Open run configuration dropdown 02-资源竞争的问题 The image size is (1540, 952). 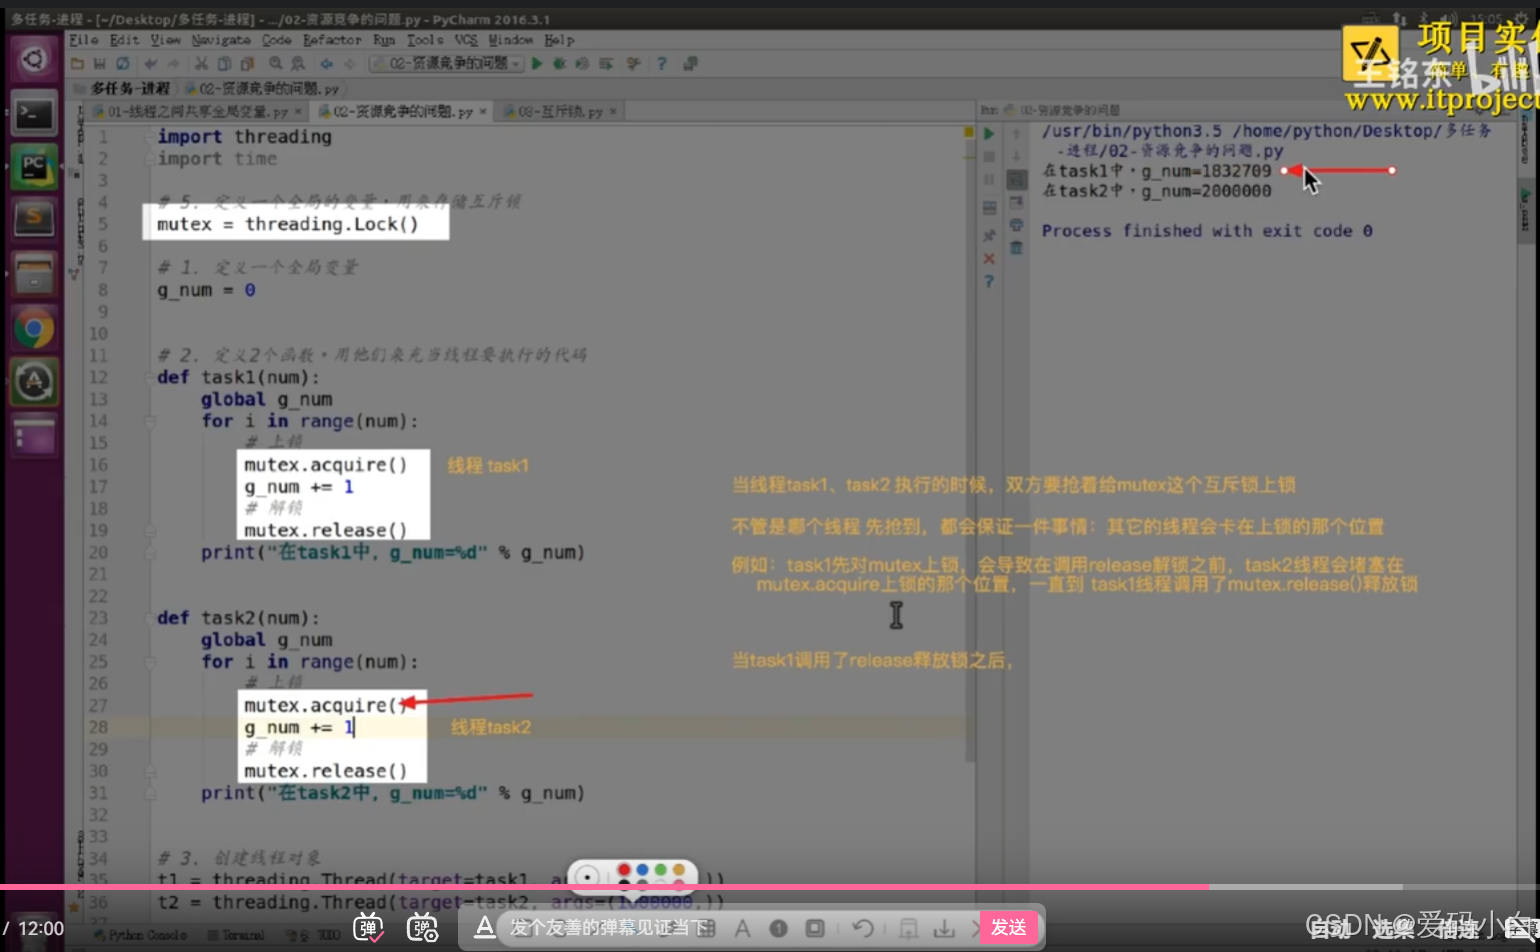(446, 64)
